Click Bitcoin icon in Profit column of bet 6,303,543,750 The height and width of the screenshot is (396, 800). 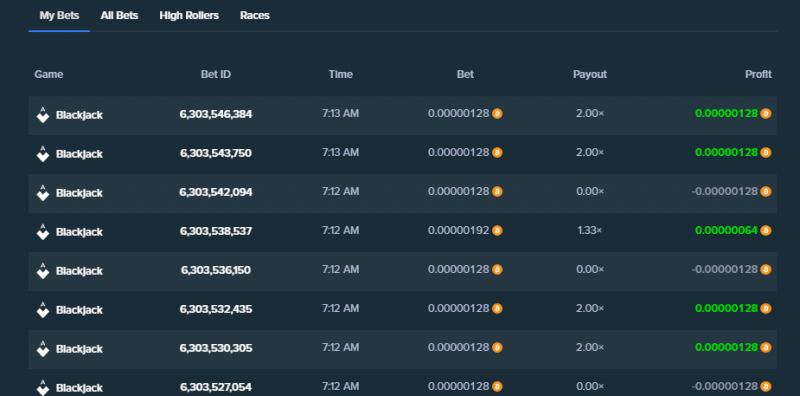click(765, 153)
